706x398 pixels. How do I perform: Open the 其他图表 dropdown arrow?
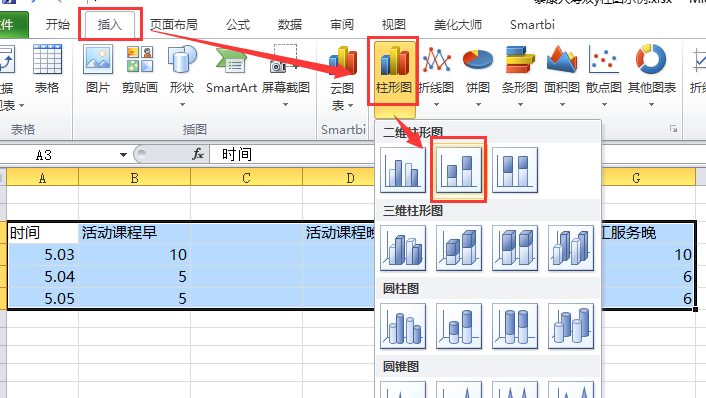tap(652, 105)
